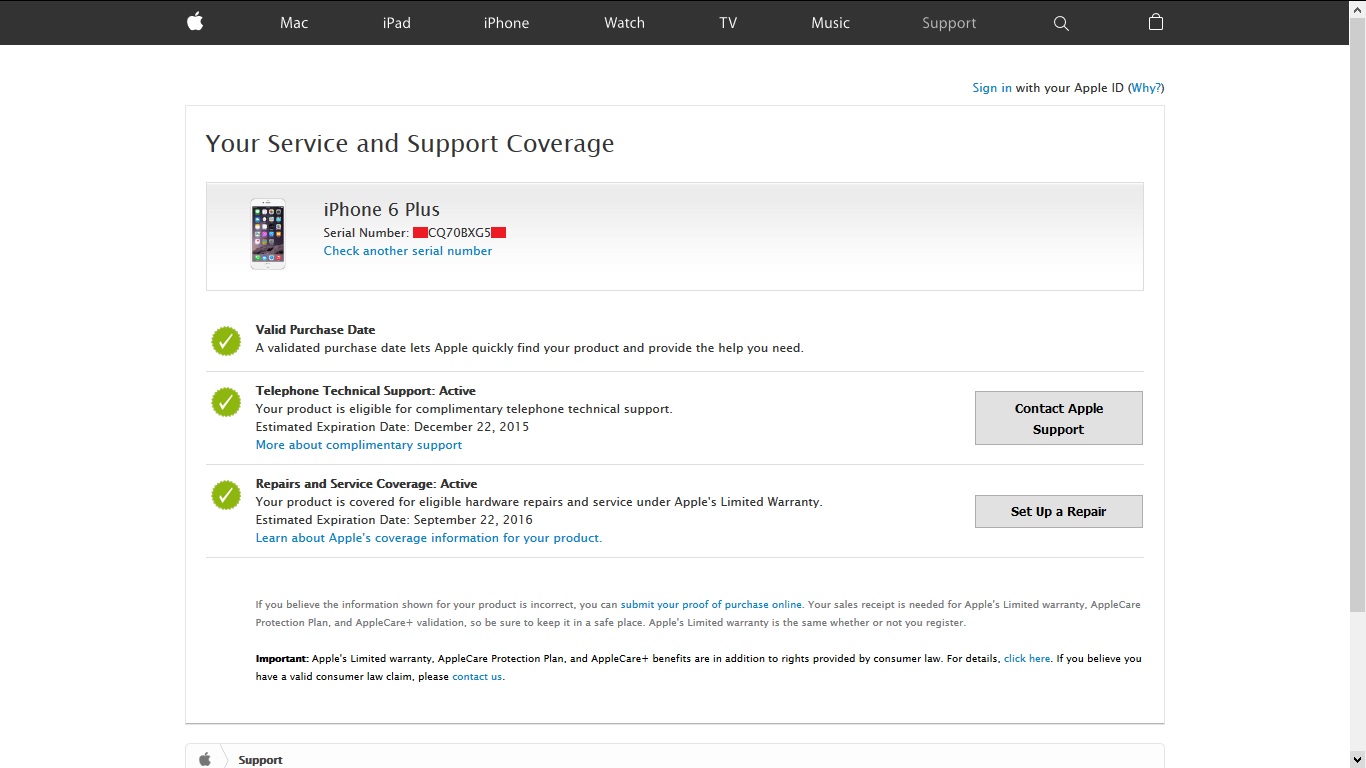Open Learn about Apple's coverage information link
1366x768 pixels.
point(429,538)
